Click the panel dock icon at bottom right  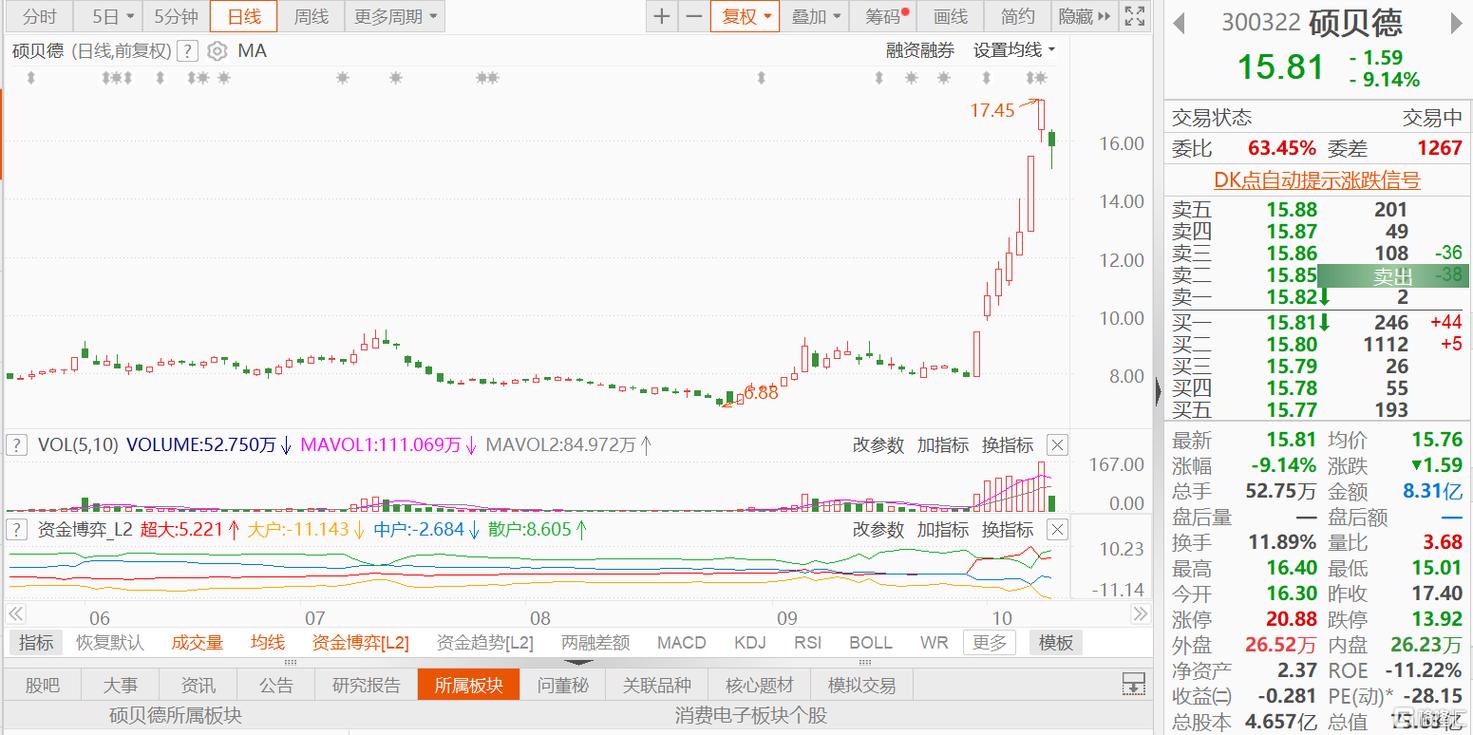1133,685
